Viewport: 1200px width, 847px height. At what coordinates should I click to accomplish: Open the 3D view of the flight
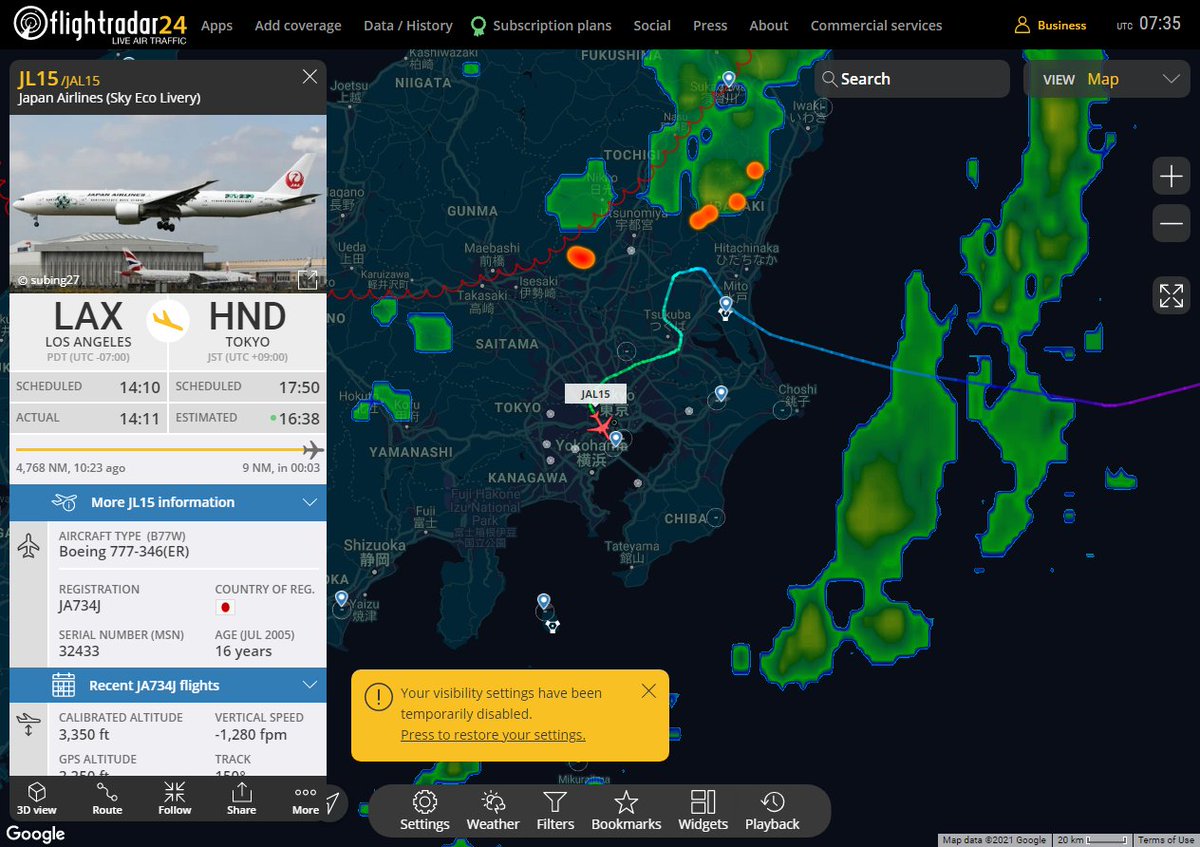click(36, 799)
